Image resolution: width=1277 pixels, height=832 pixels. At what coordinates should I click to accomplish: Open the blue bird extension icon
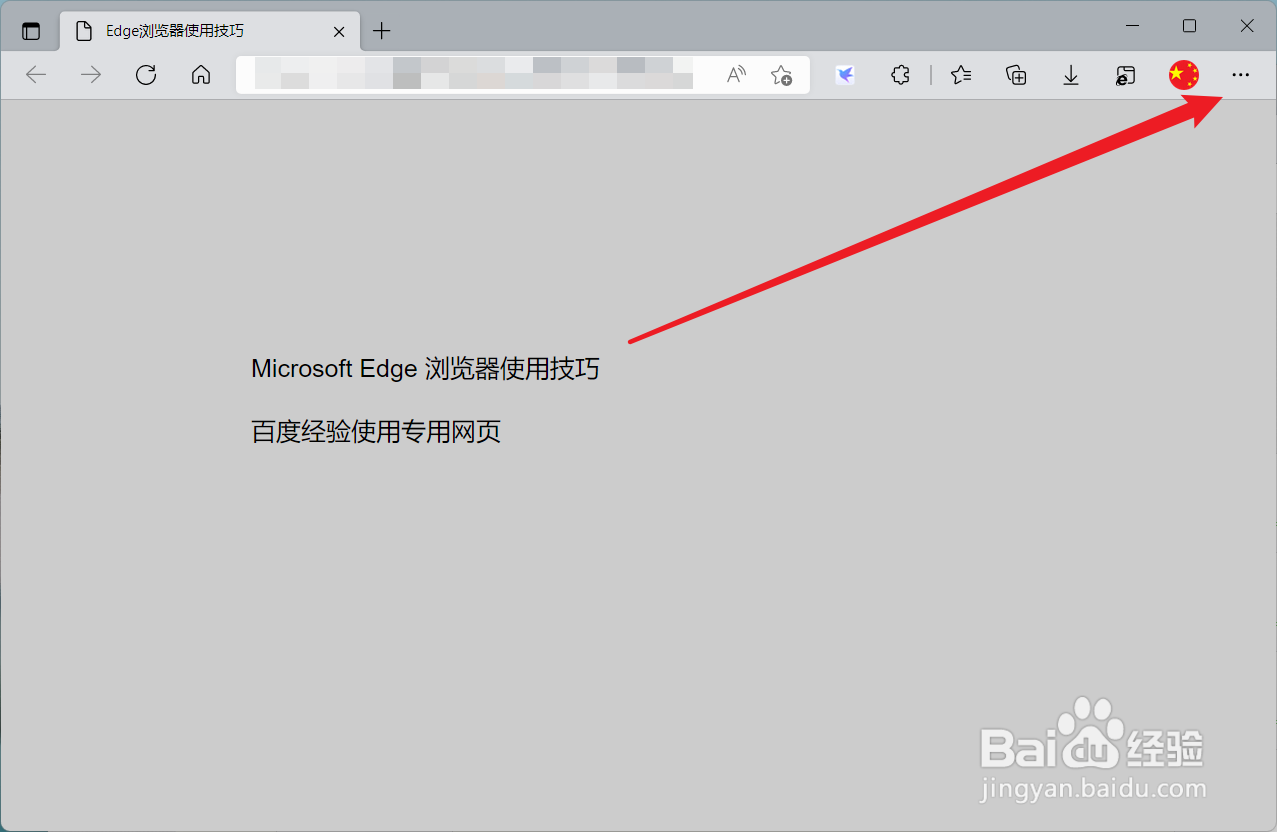pos(845,75)
